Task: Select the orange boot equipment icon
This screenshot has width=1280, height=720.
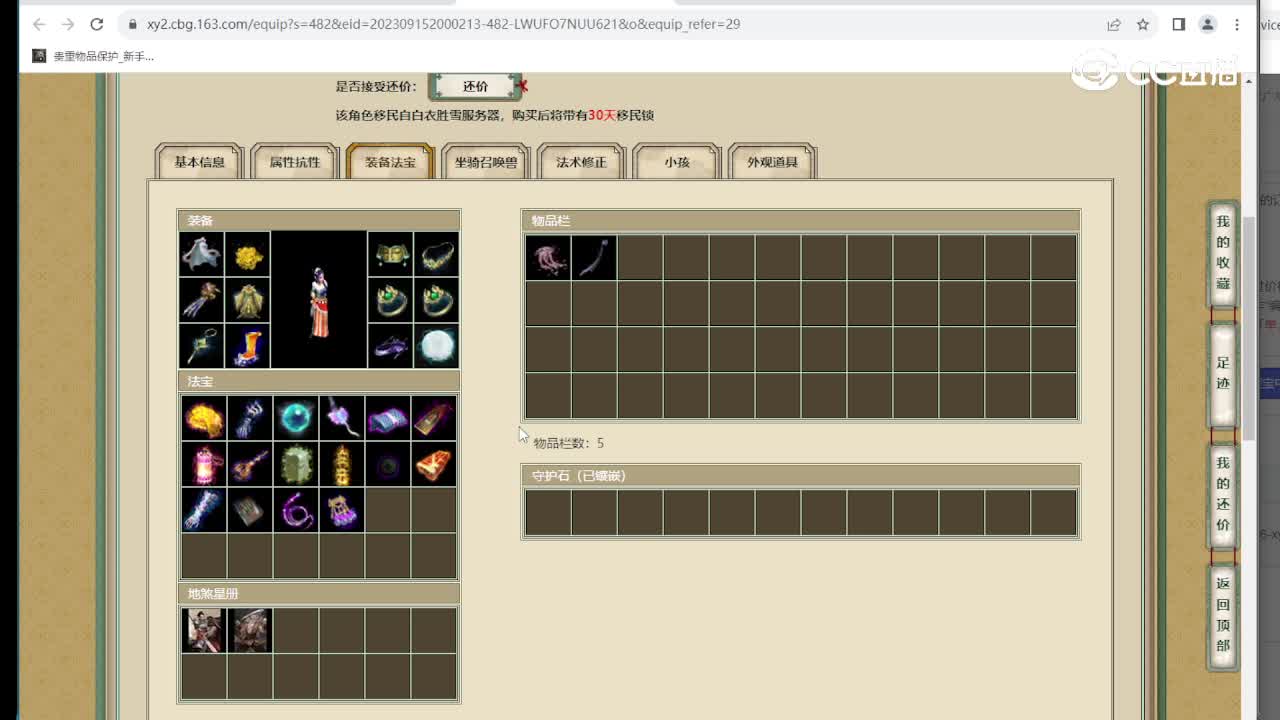Action: pyautogui.click(x=247, y=346)
